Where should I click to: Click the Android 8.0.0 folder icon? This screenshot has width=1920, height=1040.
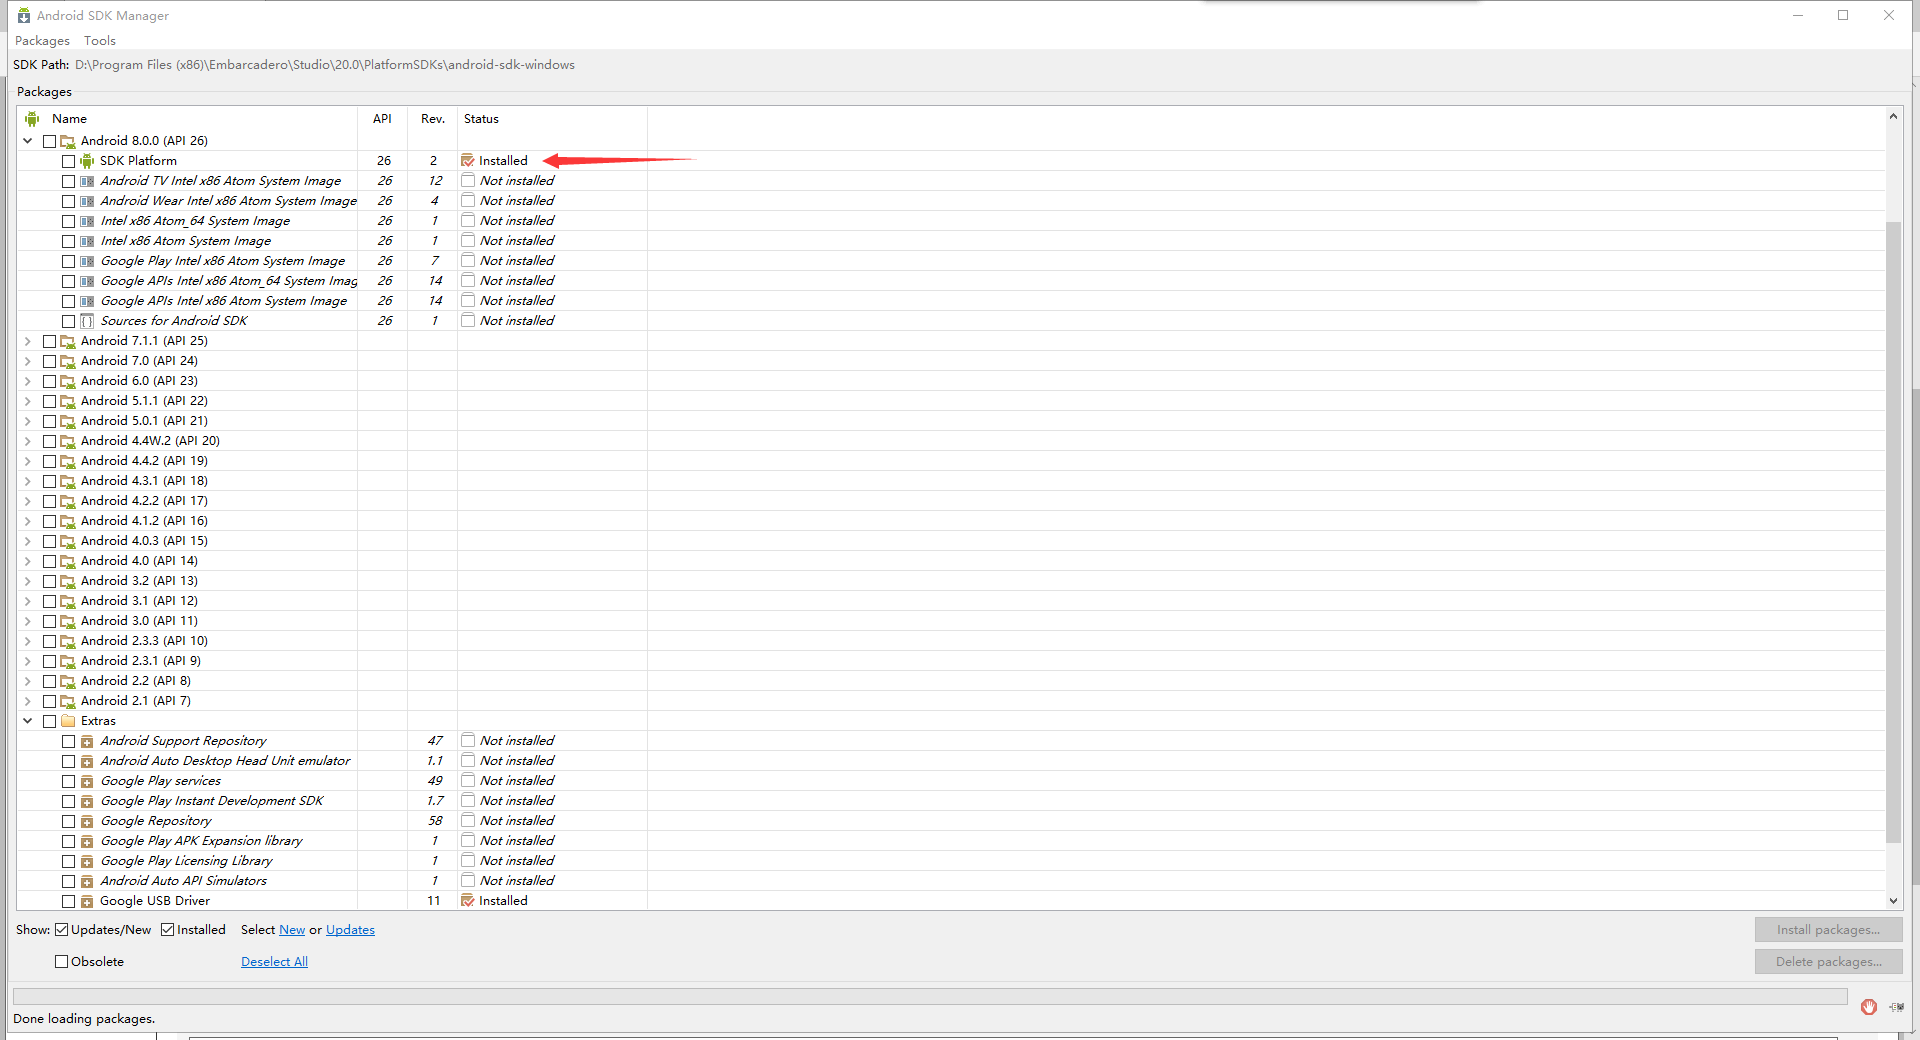coord(68,141)
